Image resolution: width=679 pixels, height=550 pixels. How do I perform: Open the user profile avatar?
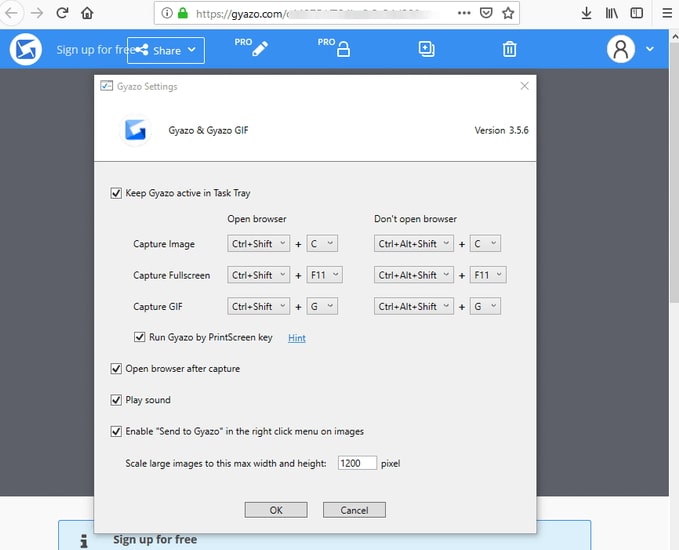[x=621, y=49]
